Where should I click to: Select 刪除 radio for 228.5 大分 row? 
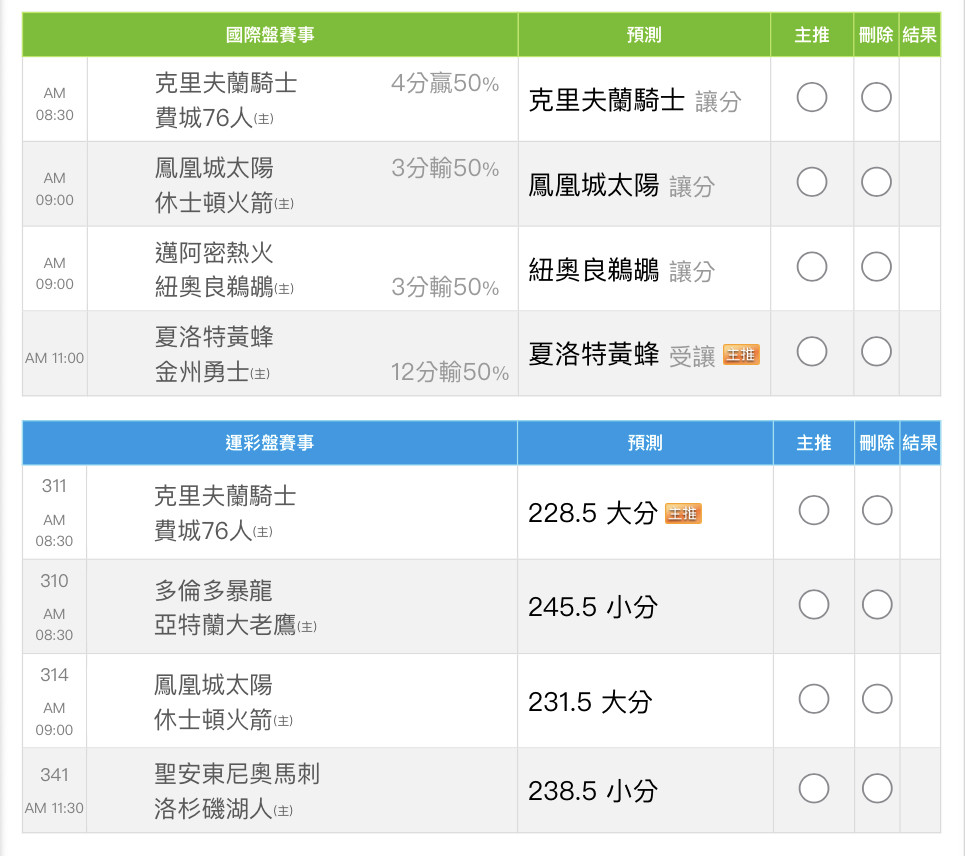tap(877, 510)
